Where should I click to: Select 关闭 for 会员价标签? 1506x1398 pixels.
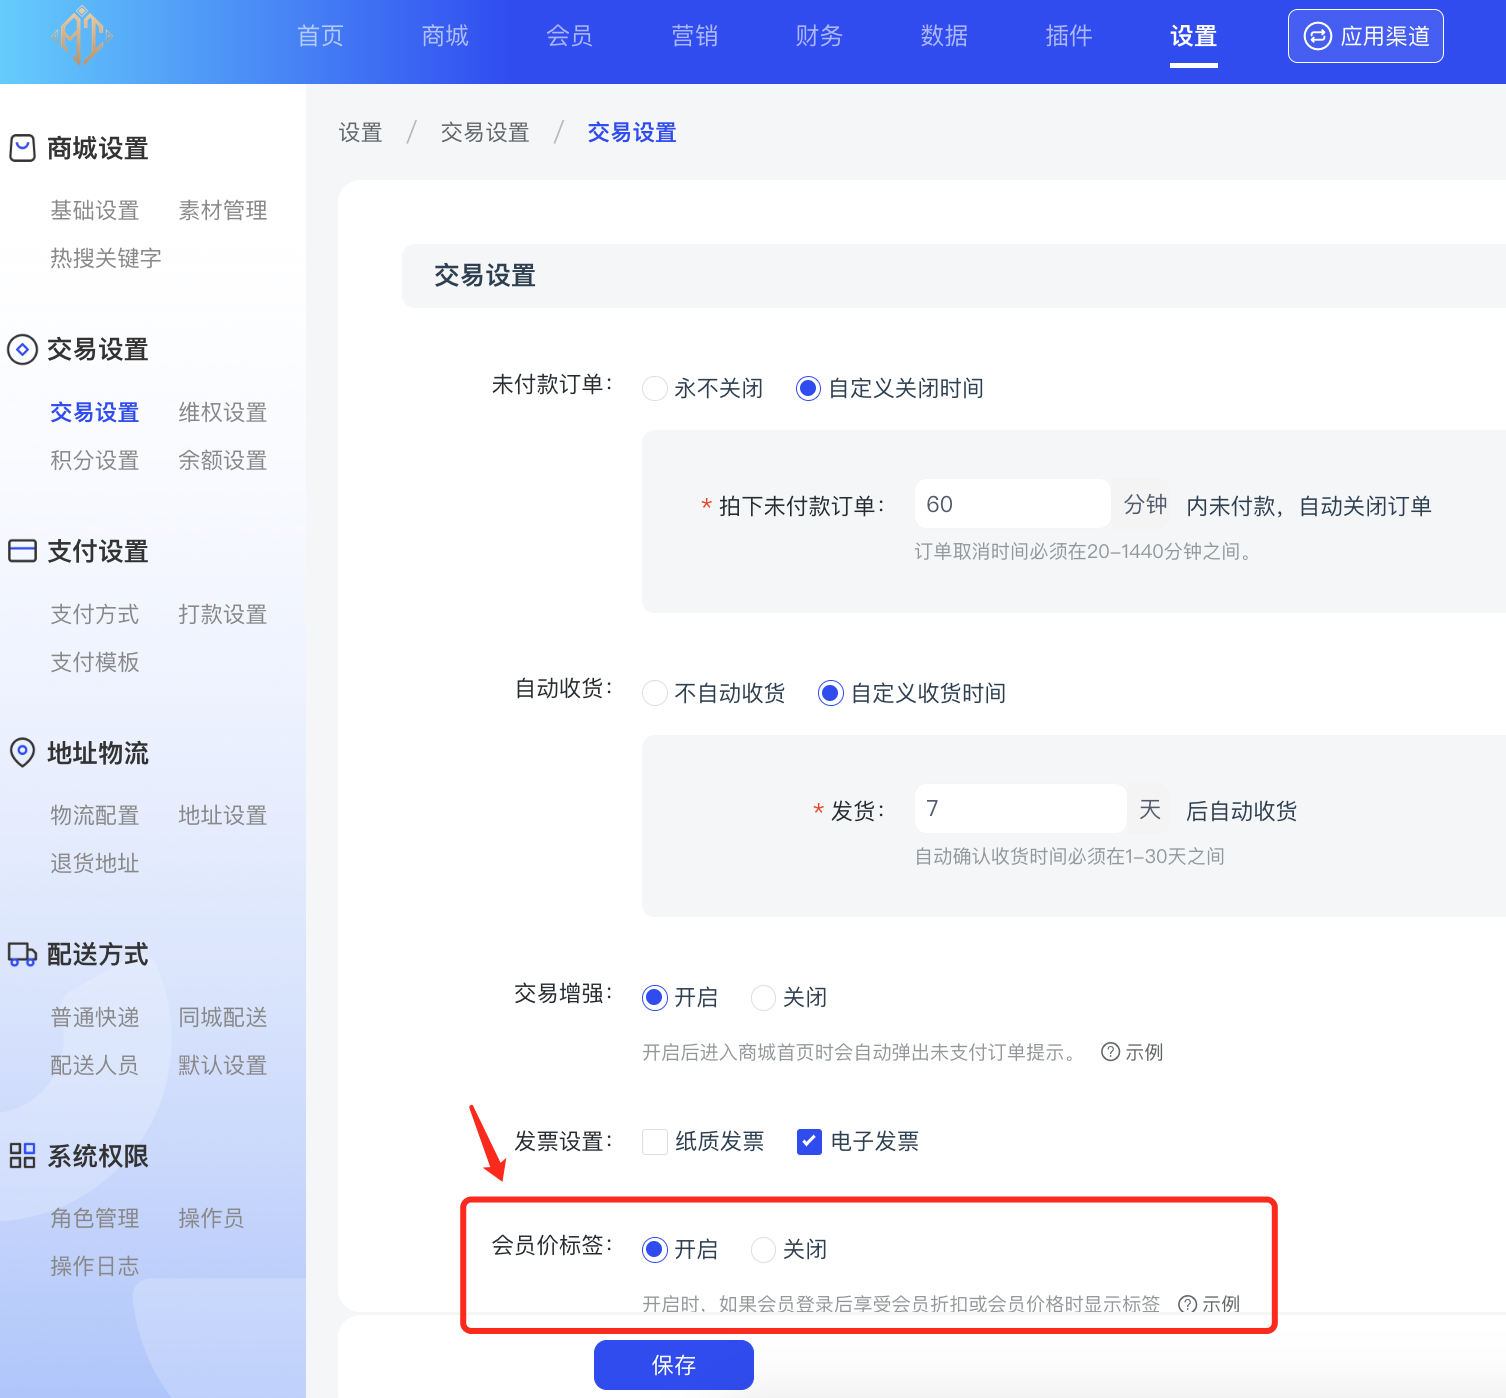(763, 1249)
